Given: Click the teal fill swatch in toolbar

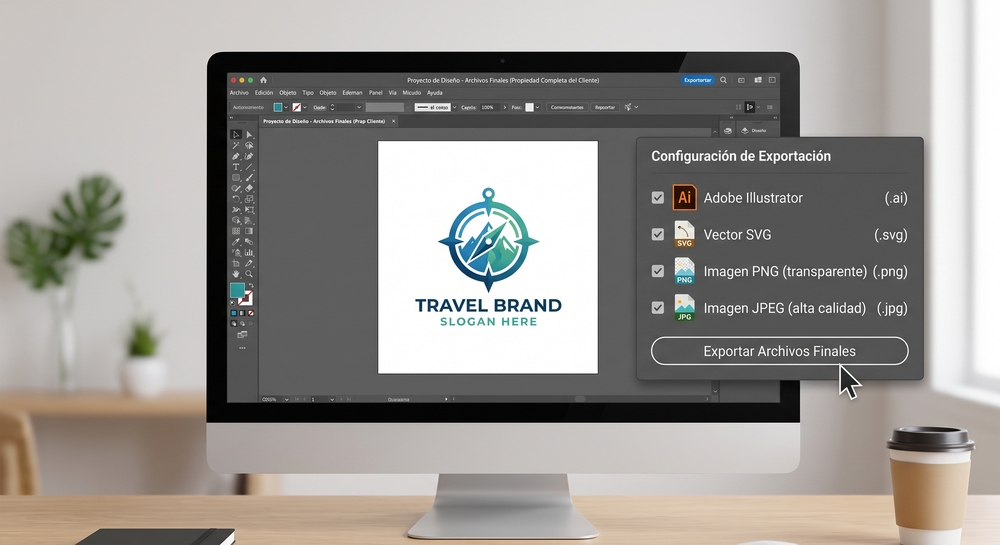Looking at the screenshot, I should [x=237, y=290].
